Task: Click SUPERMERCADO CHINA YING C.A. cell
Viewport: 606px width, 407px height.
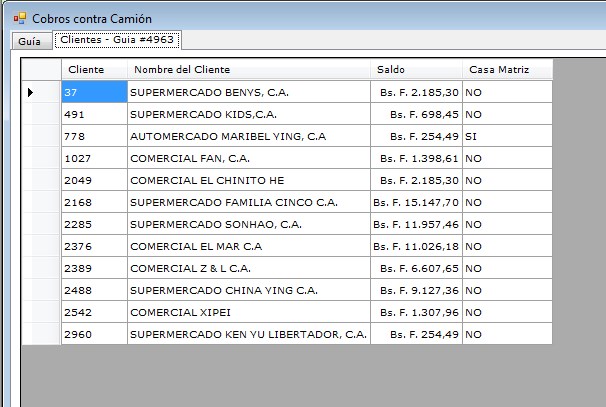Action: click(x=249, y=290)
